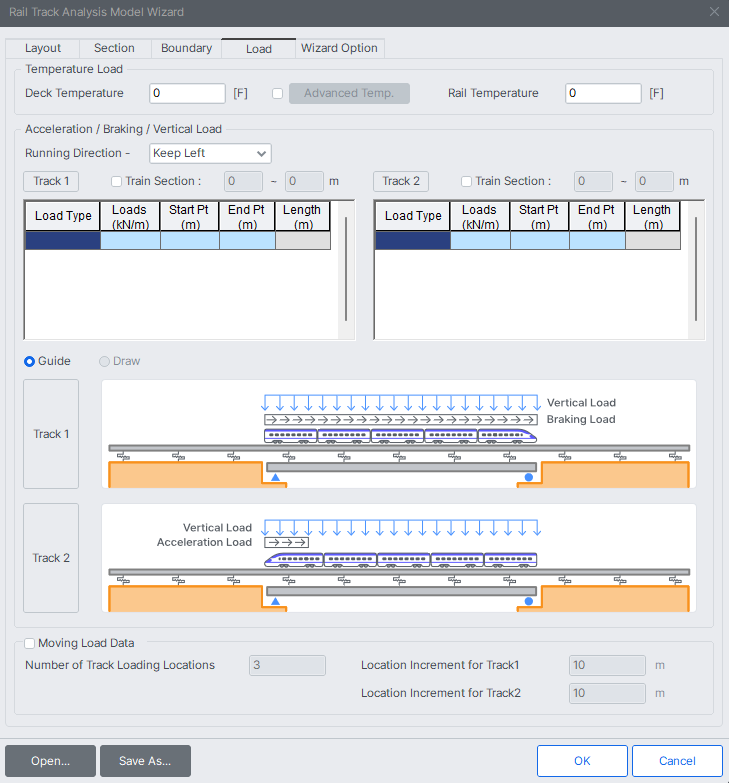
Task: Click Number of Track Loading Locations field
Action: [288, 665]
